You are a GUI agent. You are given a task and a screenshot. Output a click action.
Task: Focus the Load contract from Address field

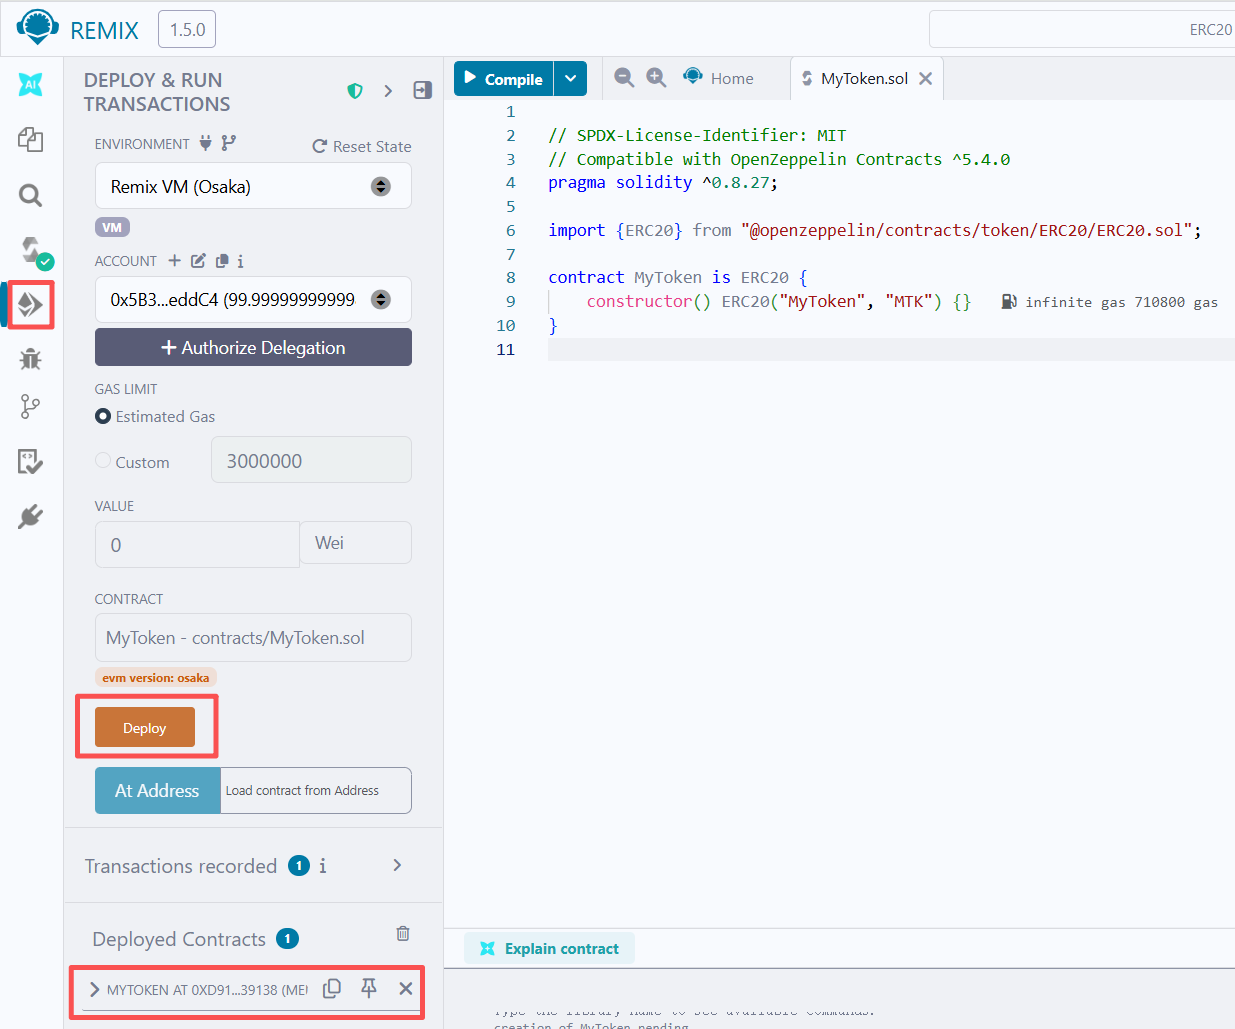tap(315, 790)
